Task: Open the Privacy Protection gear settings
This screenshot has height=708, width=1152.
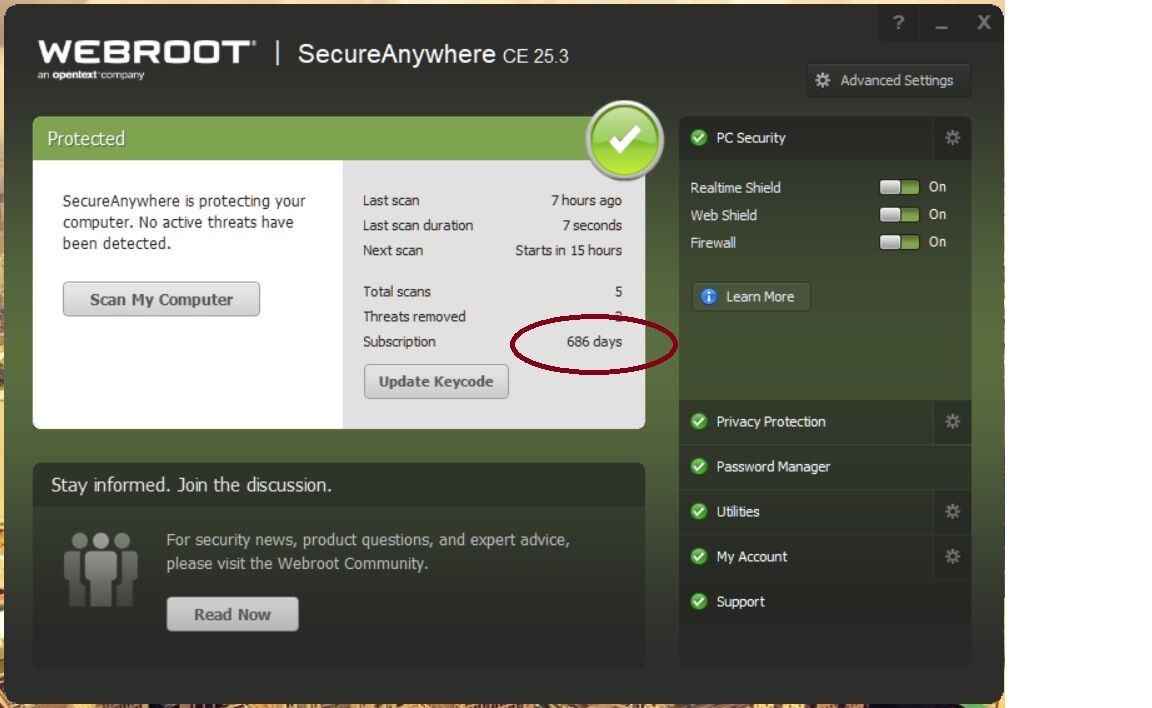Action: pos(952,422)
